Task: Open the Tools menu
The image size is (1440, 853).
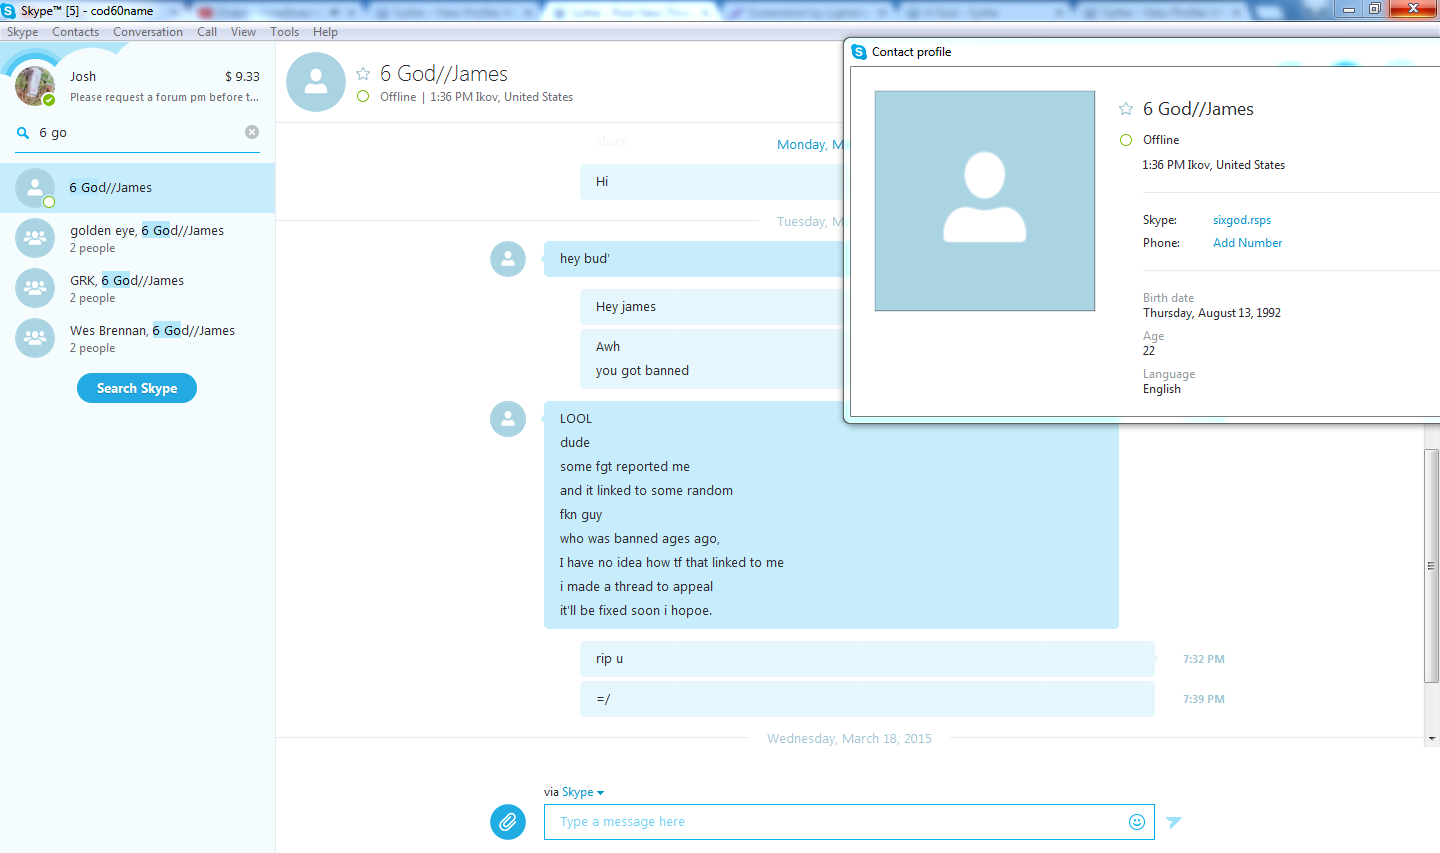Action: tap(284, 32)
